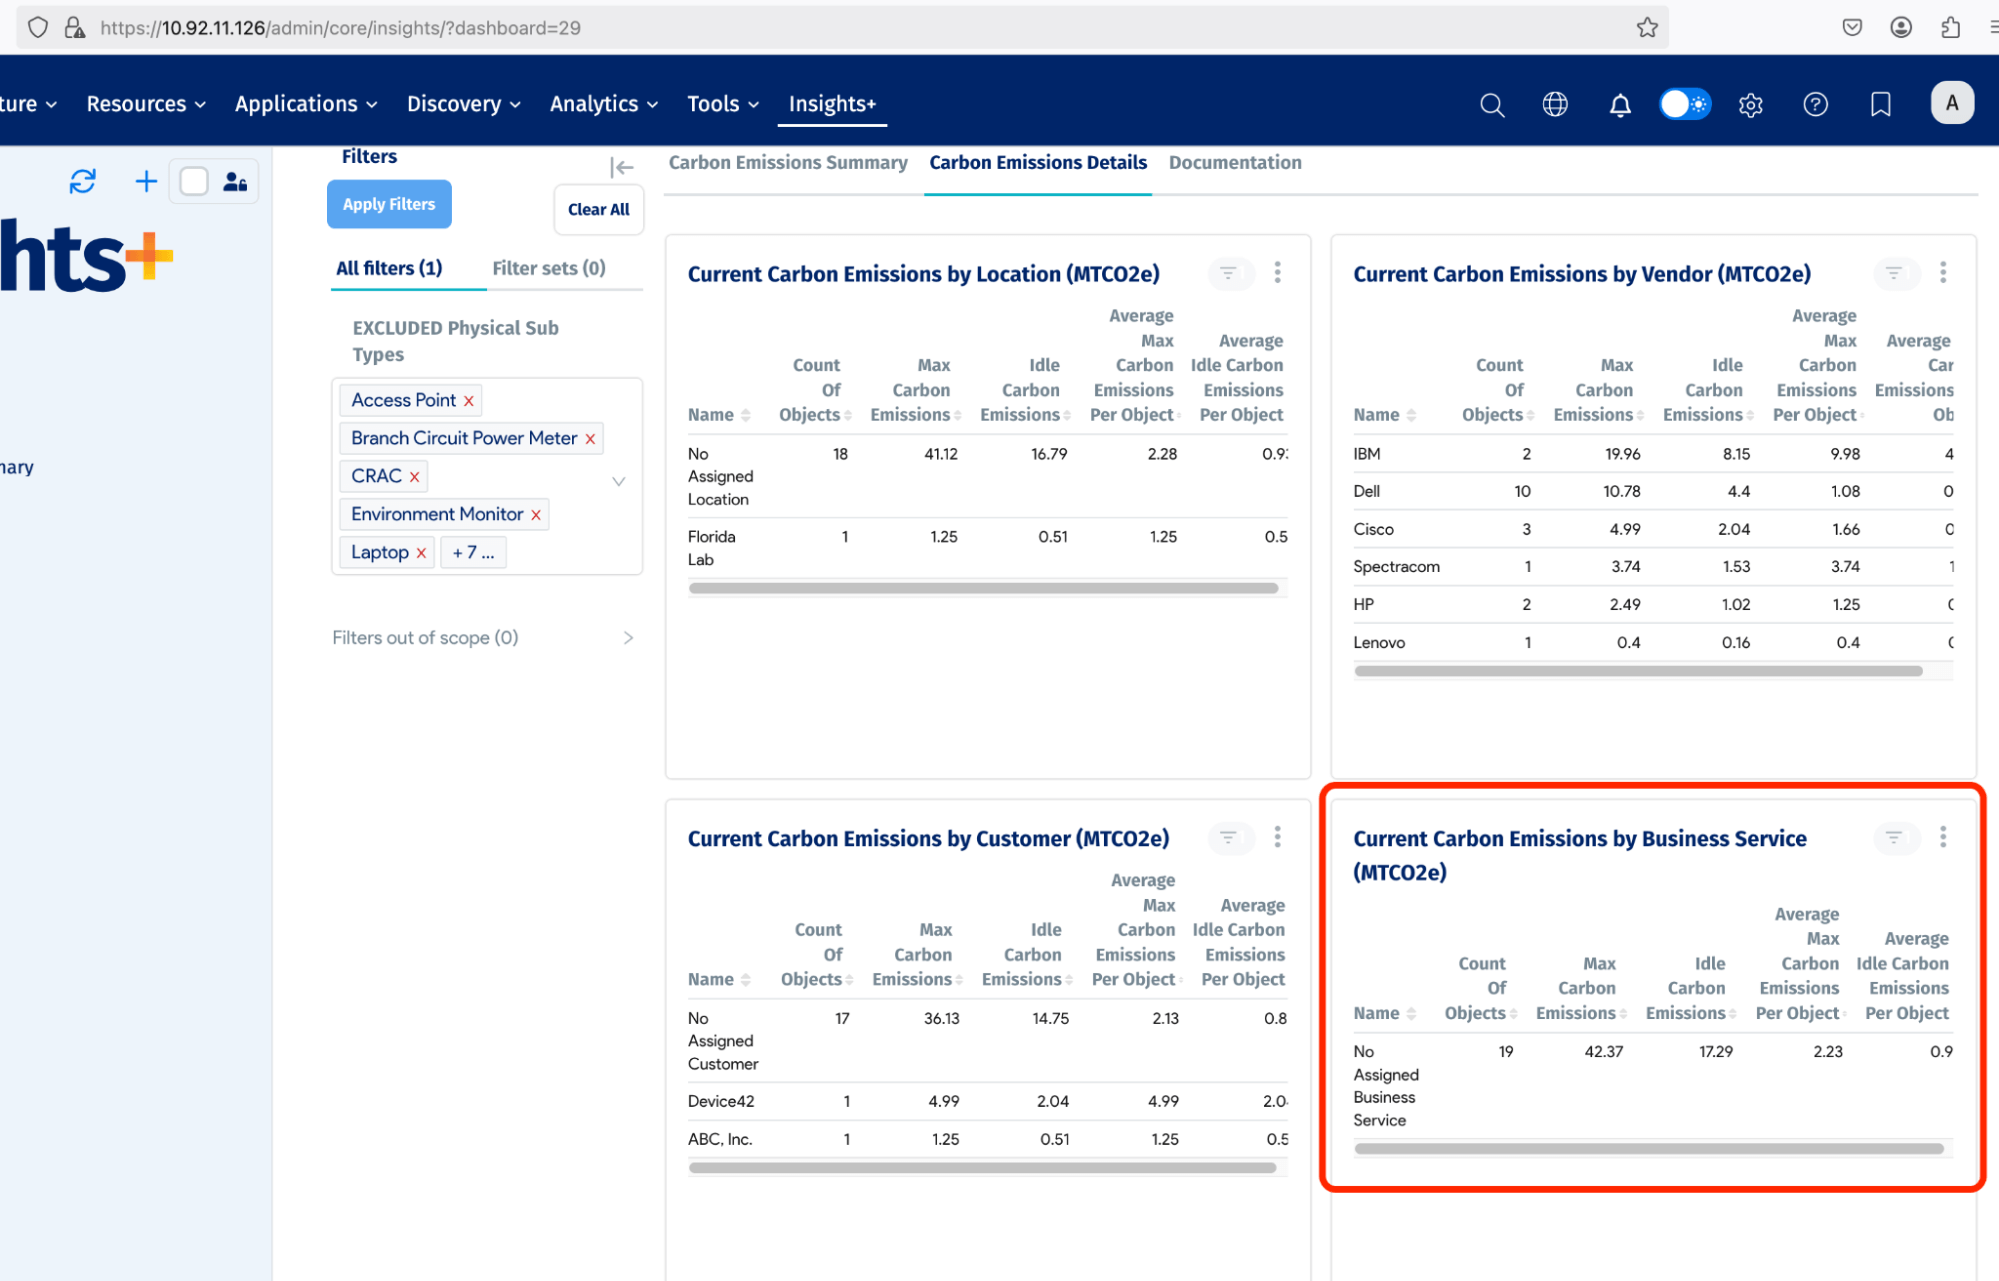The height and width of the screenshot is (1281, 1999).
Task: Switch the dark/light theme toggle
Action: 1684,103
